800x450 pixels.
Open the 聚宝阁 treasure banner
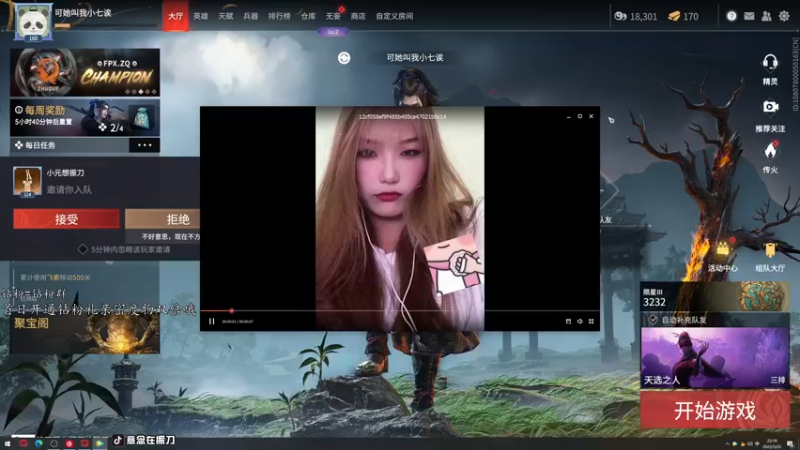[x=85, y=332]
